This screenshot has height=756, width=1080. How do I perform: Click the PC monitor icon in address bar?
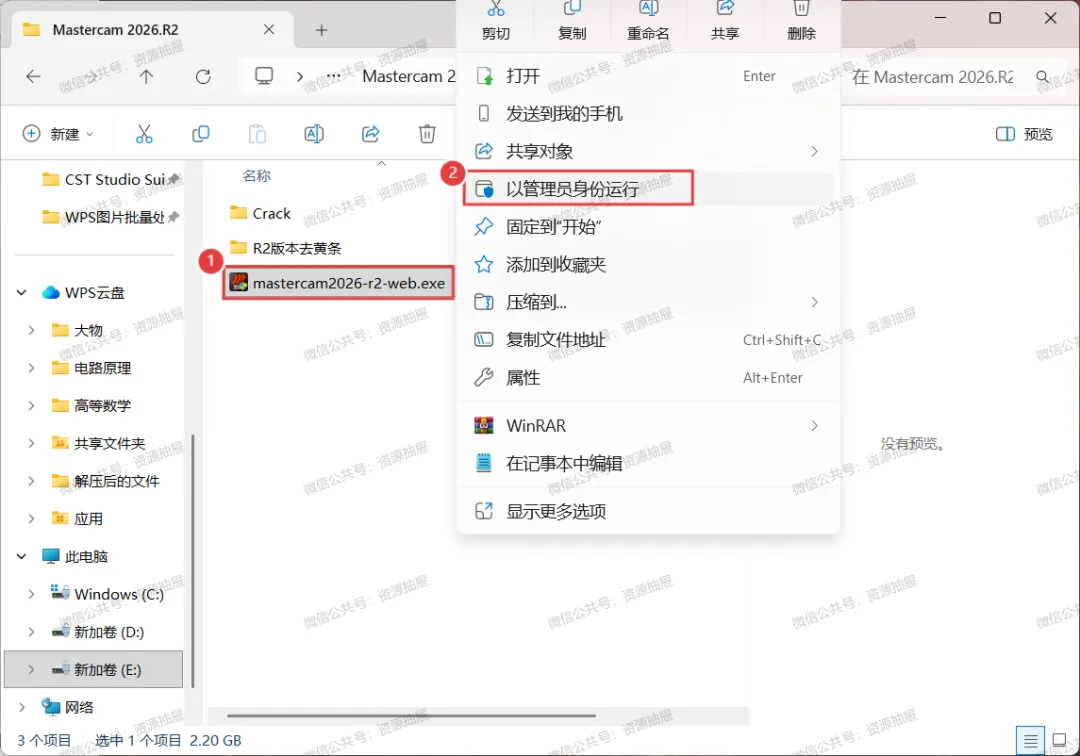tap(264, 76)
